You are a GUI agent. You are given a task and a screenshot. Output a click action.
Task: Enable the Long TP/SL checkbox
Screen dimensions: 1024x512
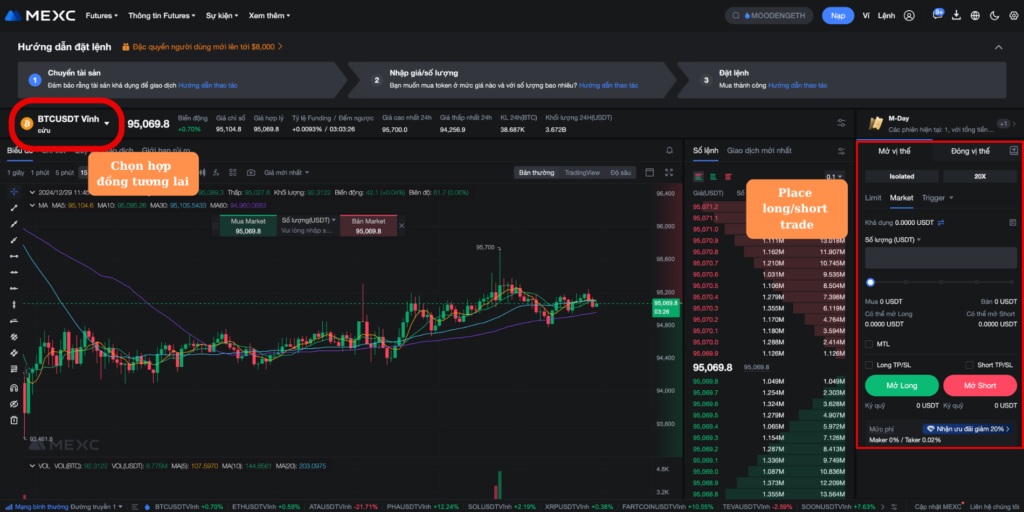[x=869, y=365]
